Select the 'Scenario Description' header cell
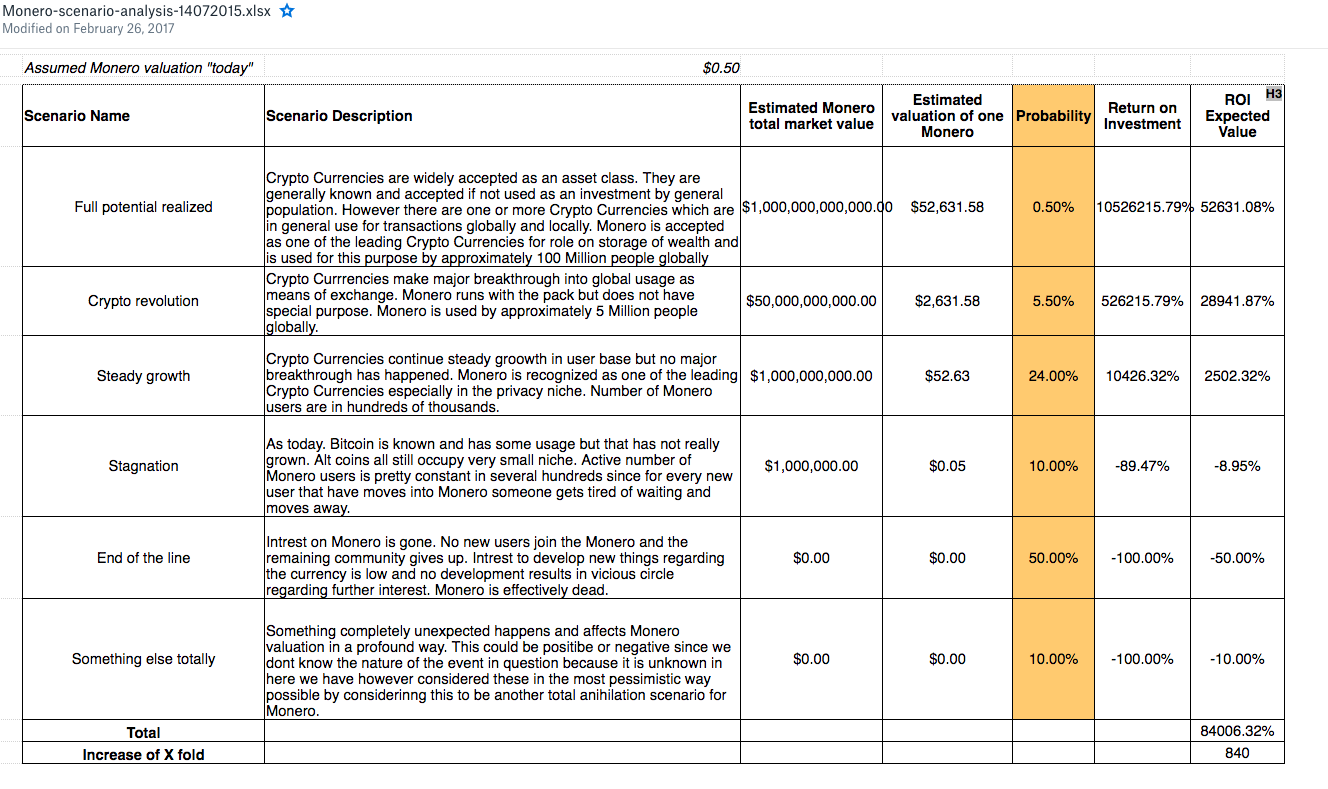 (502, 116)
